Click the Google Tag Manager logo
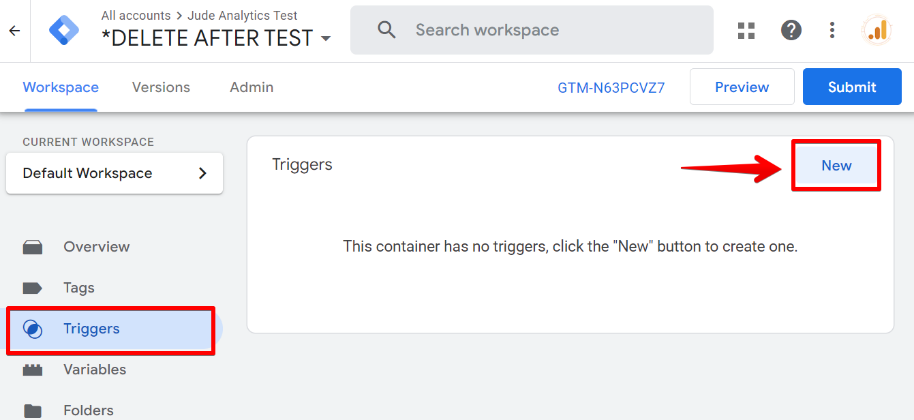914x420 pixels. click(x=67, y=30)
